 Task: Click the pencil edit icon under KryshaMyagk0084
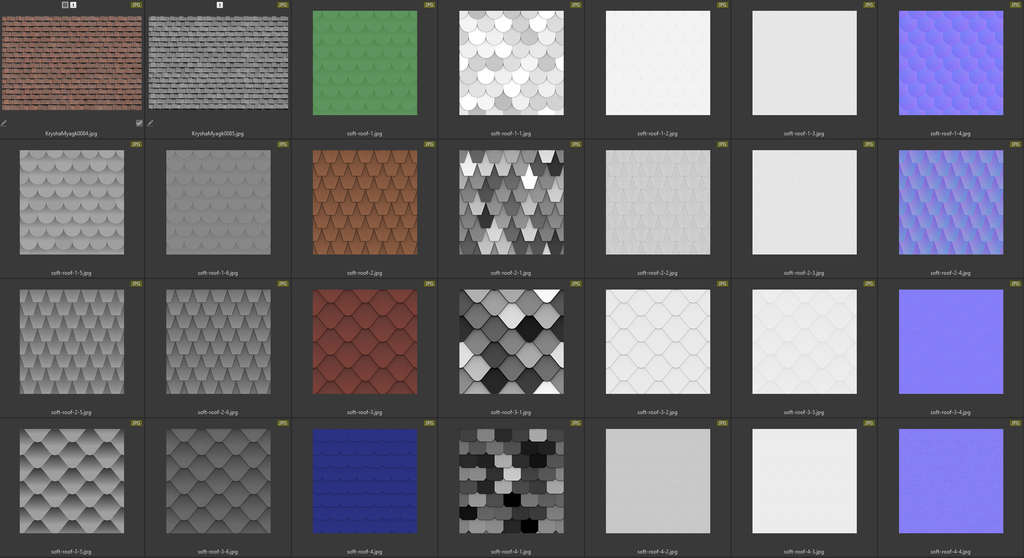click(x=4, y=123)
